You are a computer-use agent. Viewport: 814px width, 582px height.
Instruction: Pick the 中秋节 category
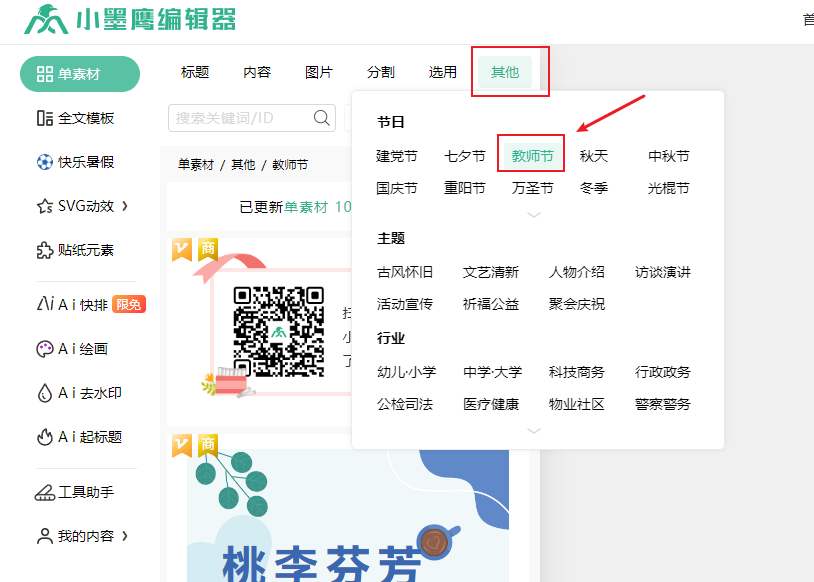[669, 156]
